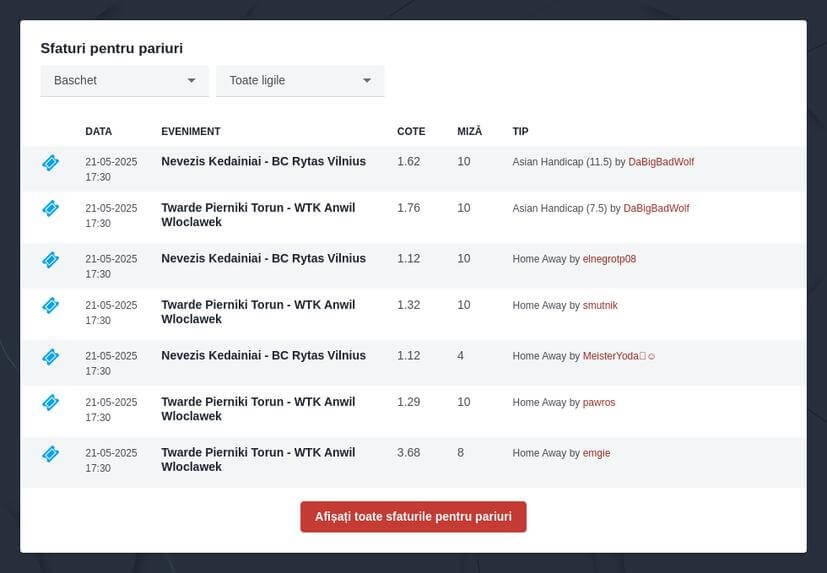Screen dimensions: 827x573
Task: Open first Nevezis Kedainiai - BC Rytas Vilnius event
Action: click(x=264, y=161)
